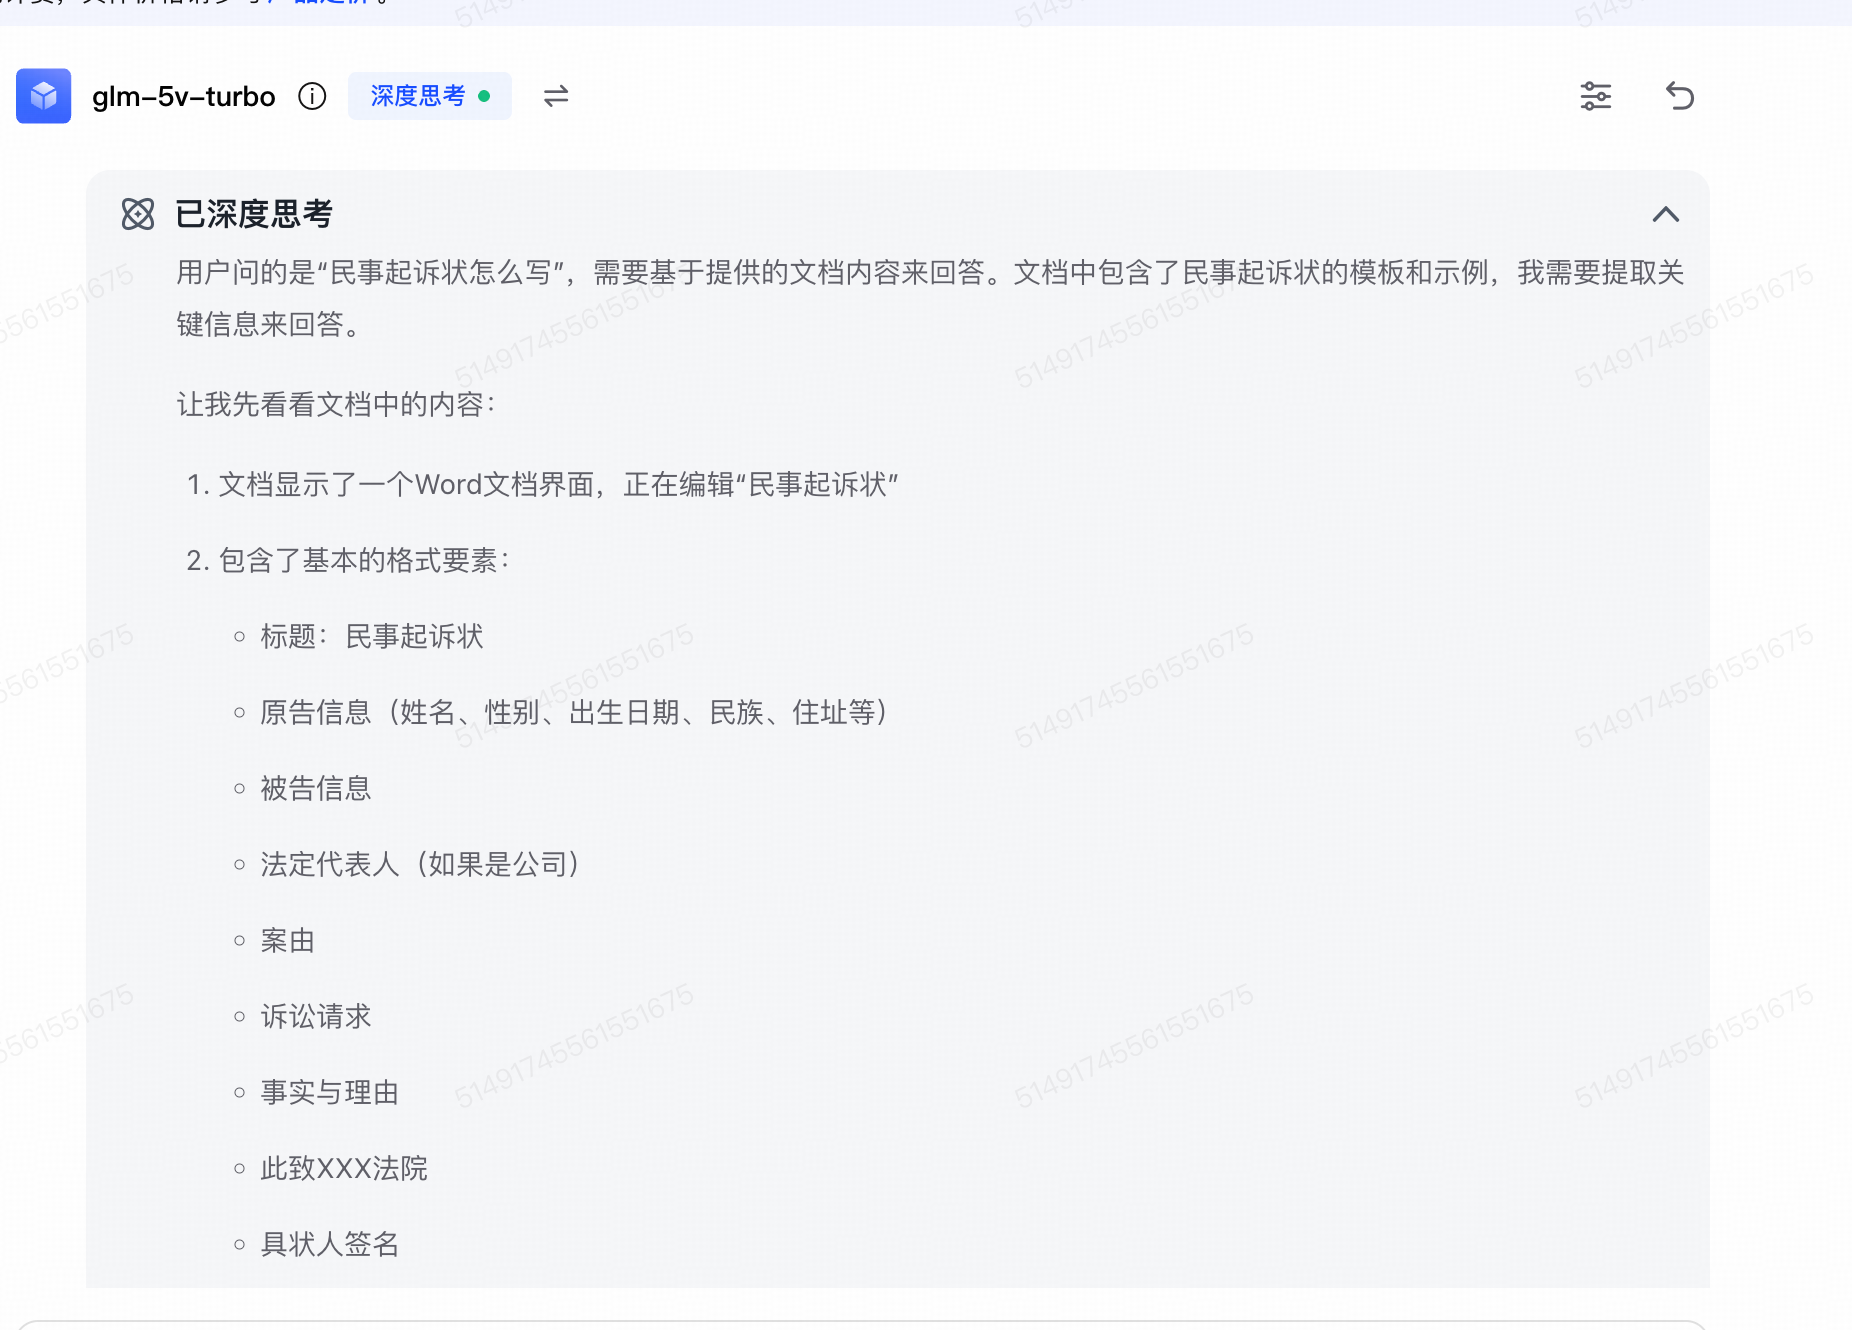Click the undo reset arrow icon
This screenshot has height=1330, width=1852.
click(x=1680, y=96)
